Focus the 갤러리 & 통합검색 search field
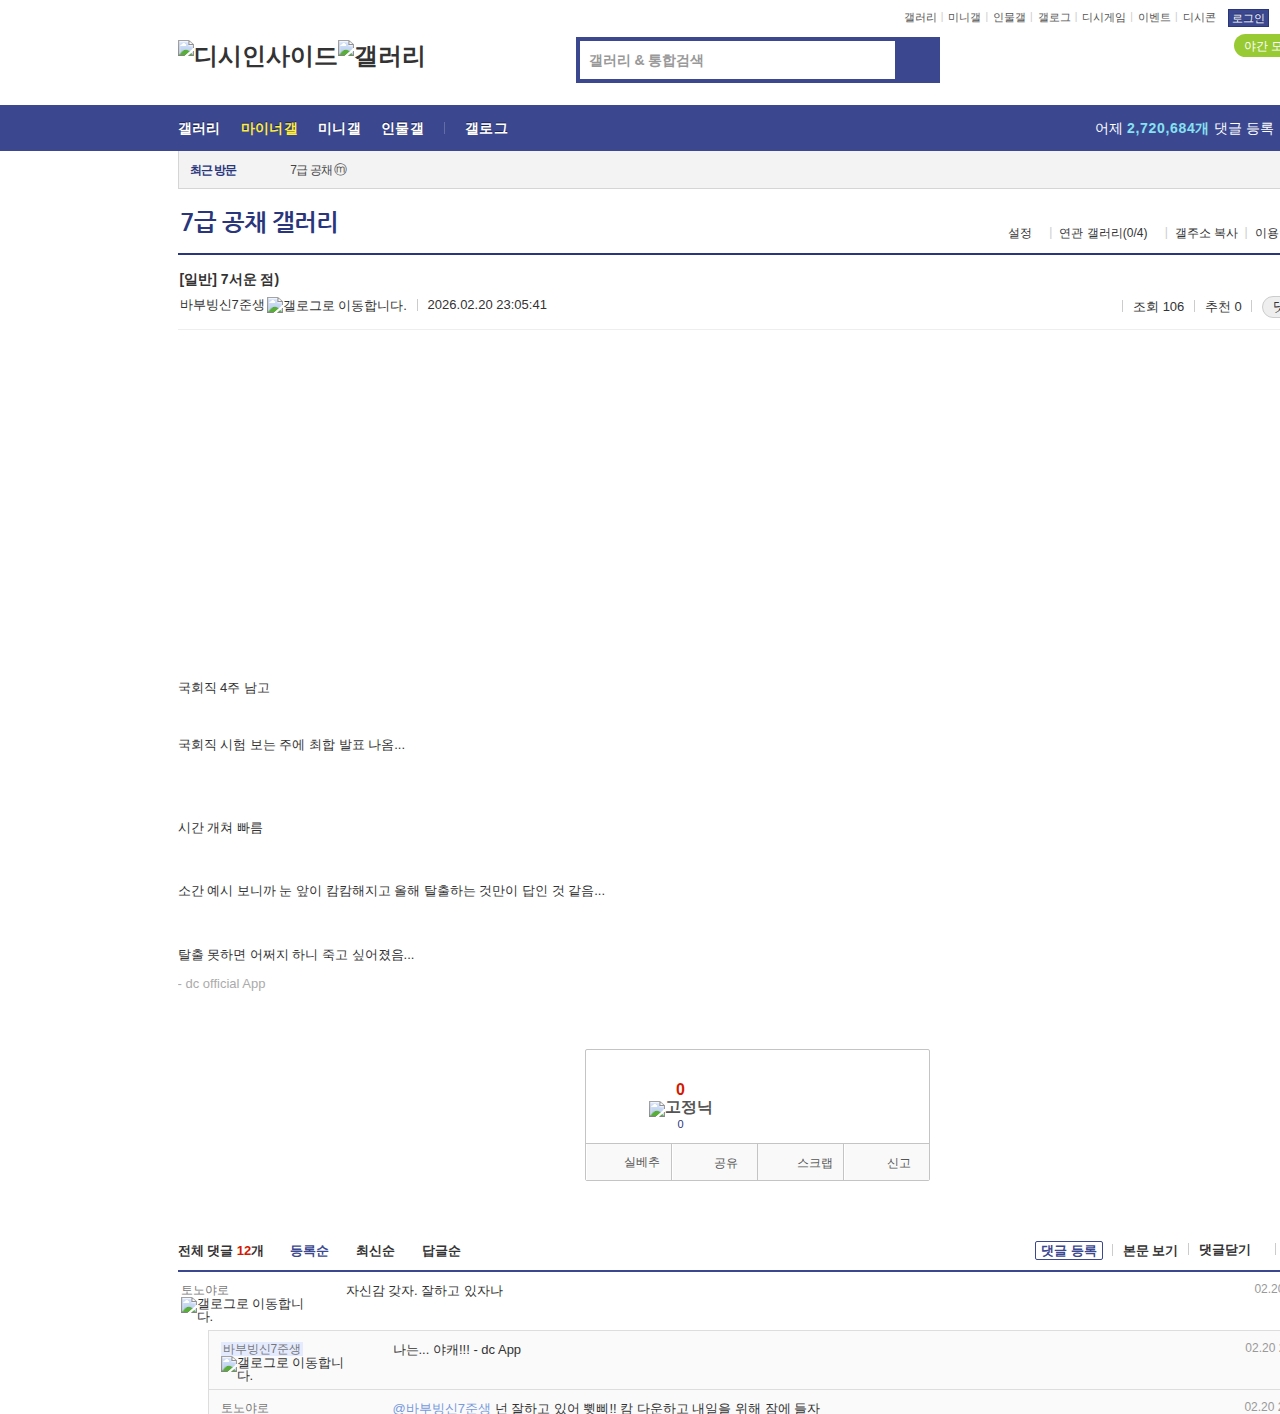Image resolution: width=1280 pixels, height=1414 pixels. click(738, 60)
